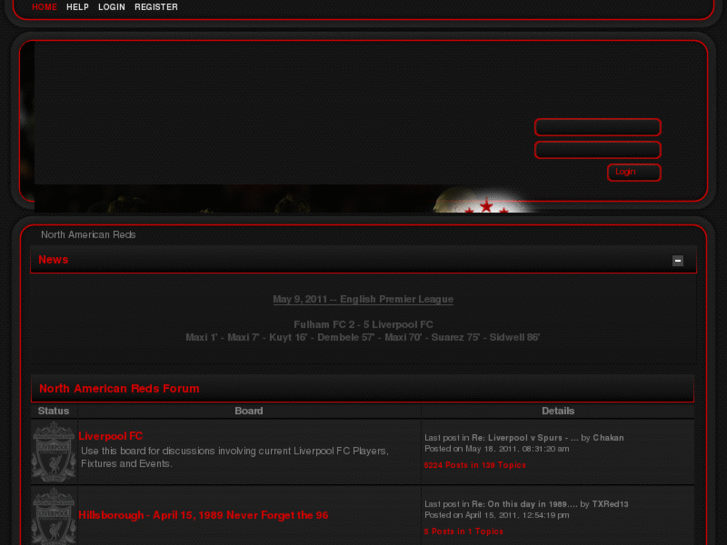727x545 pixels.
Task: Click the North American Reds breadcrumb
Action: 88,235
